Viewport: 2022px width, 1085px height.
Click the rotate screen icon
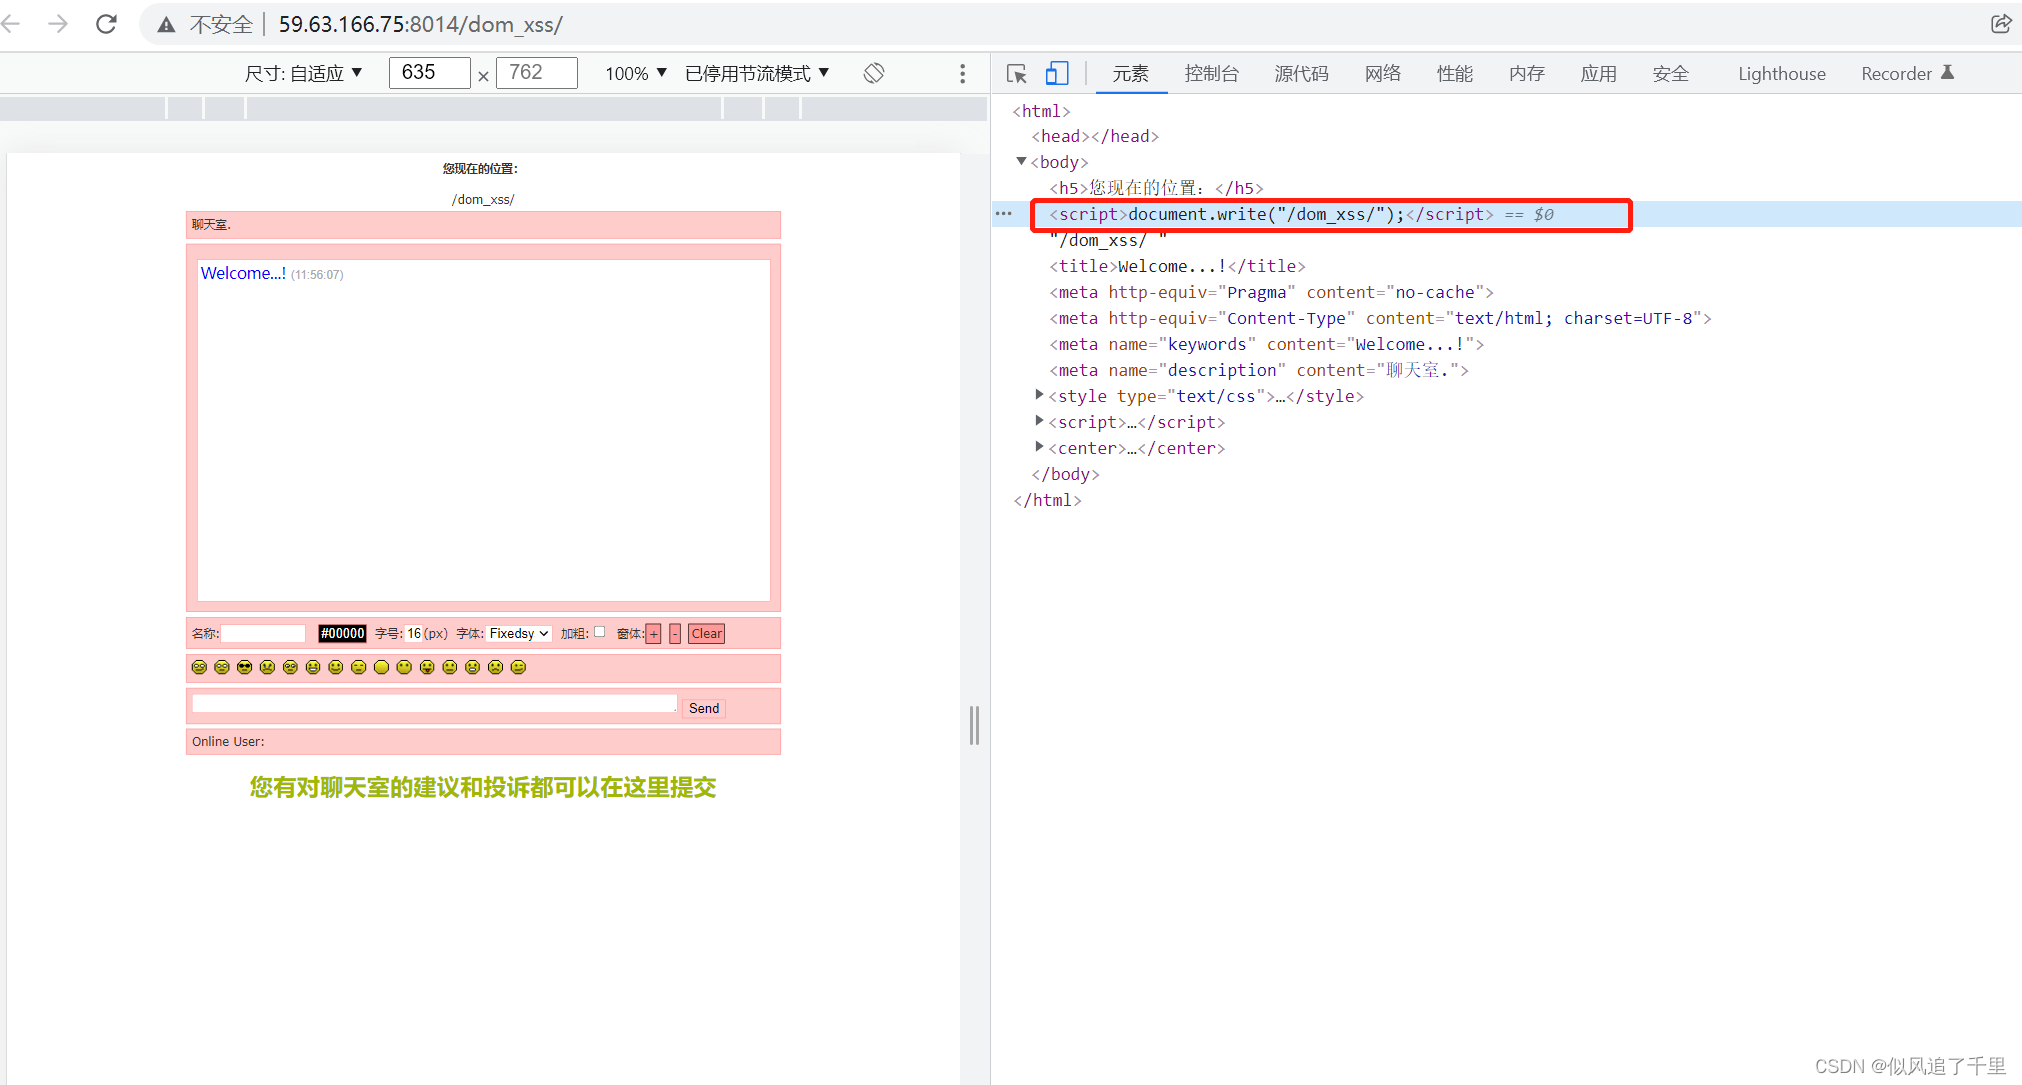(874, 73)
